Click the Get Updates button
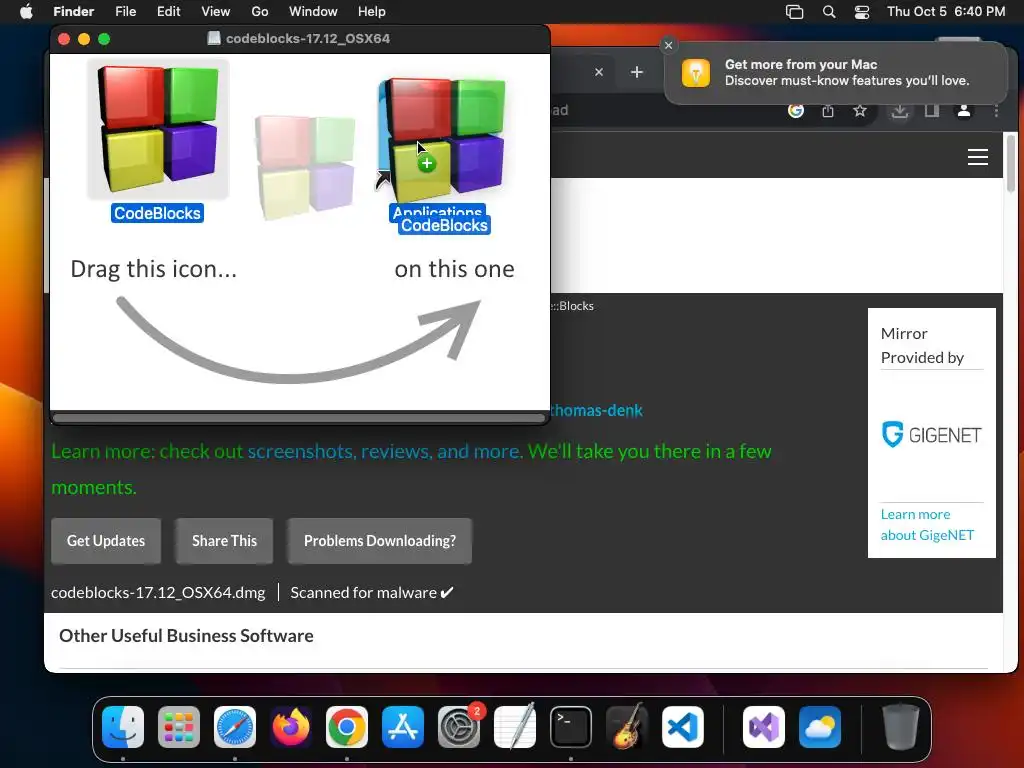The height and width of the screenshot is (768, 1024). click(x=106, y=541)
